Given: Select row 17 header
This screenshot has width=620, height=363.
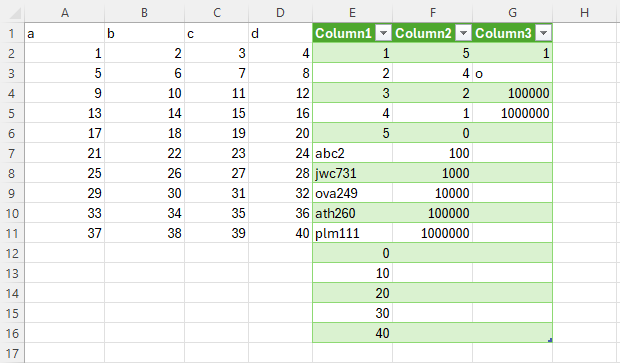Looking at the screenshot, I should 12,353.
